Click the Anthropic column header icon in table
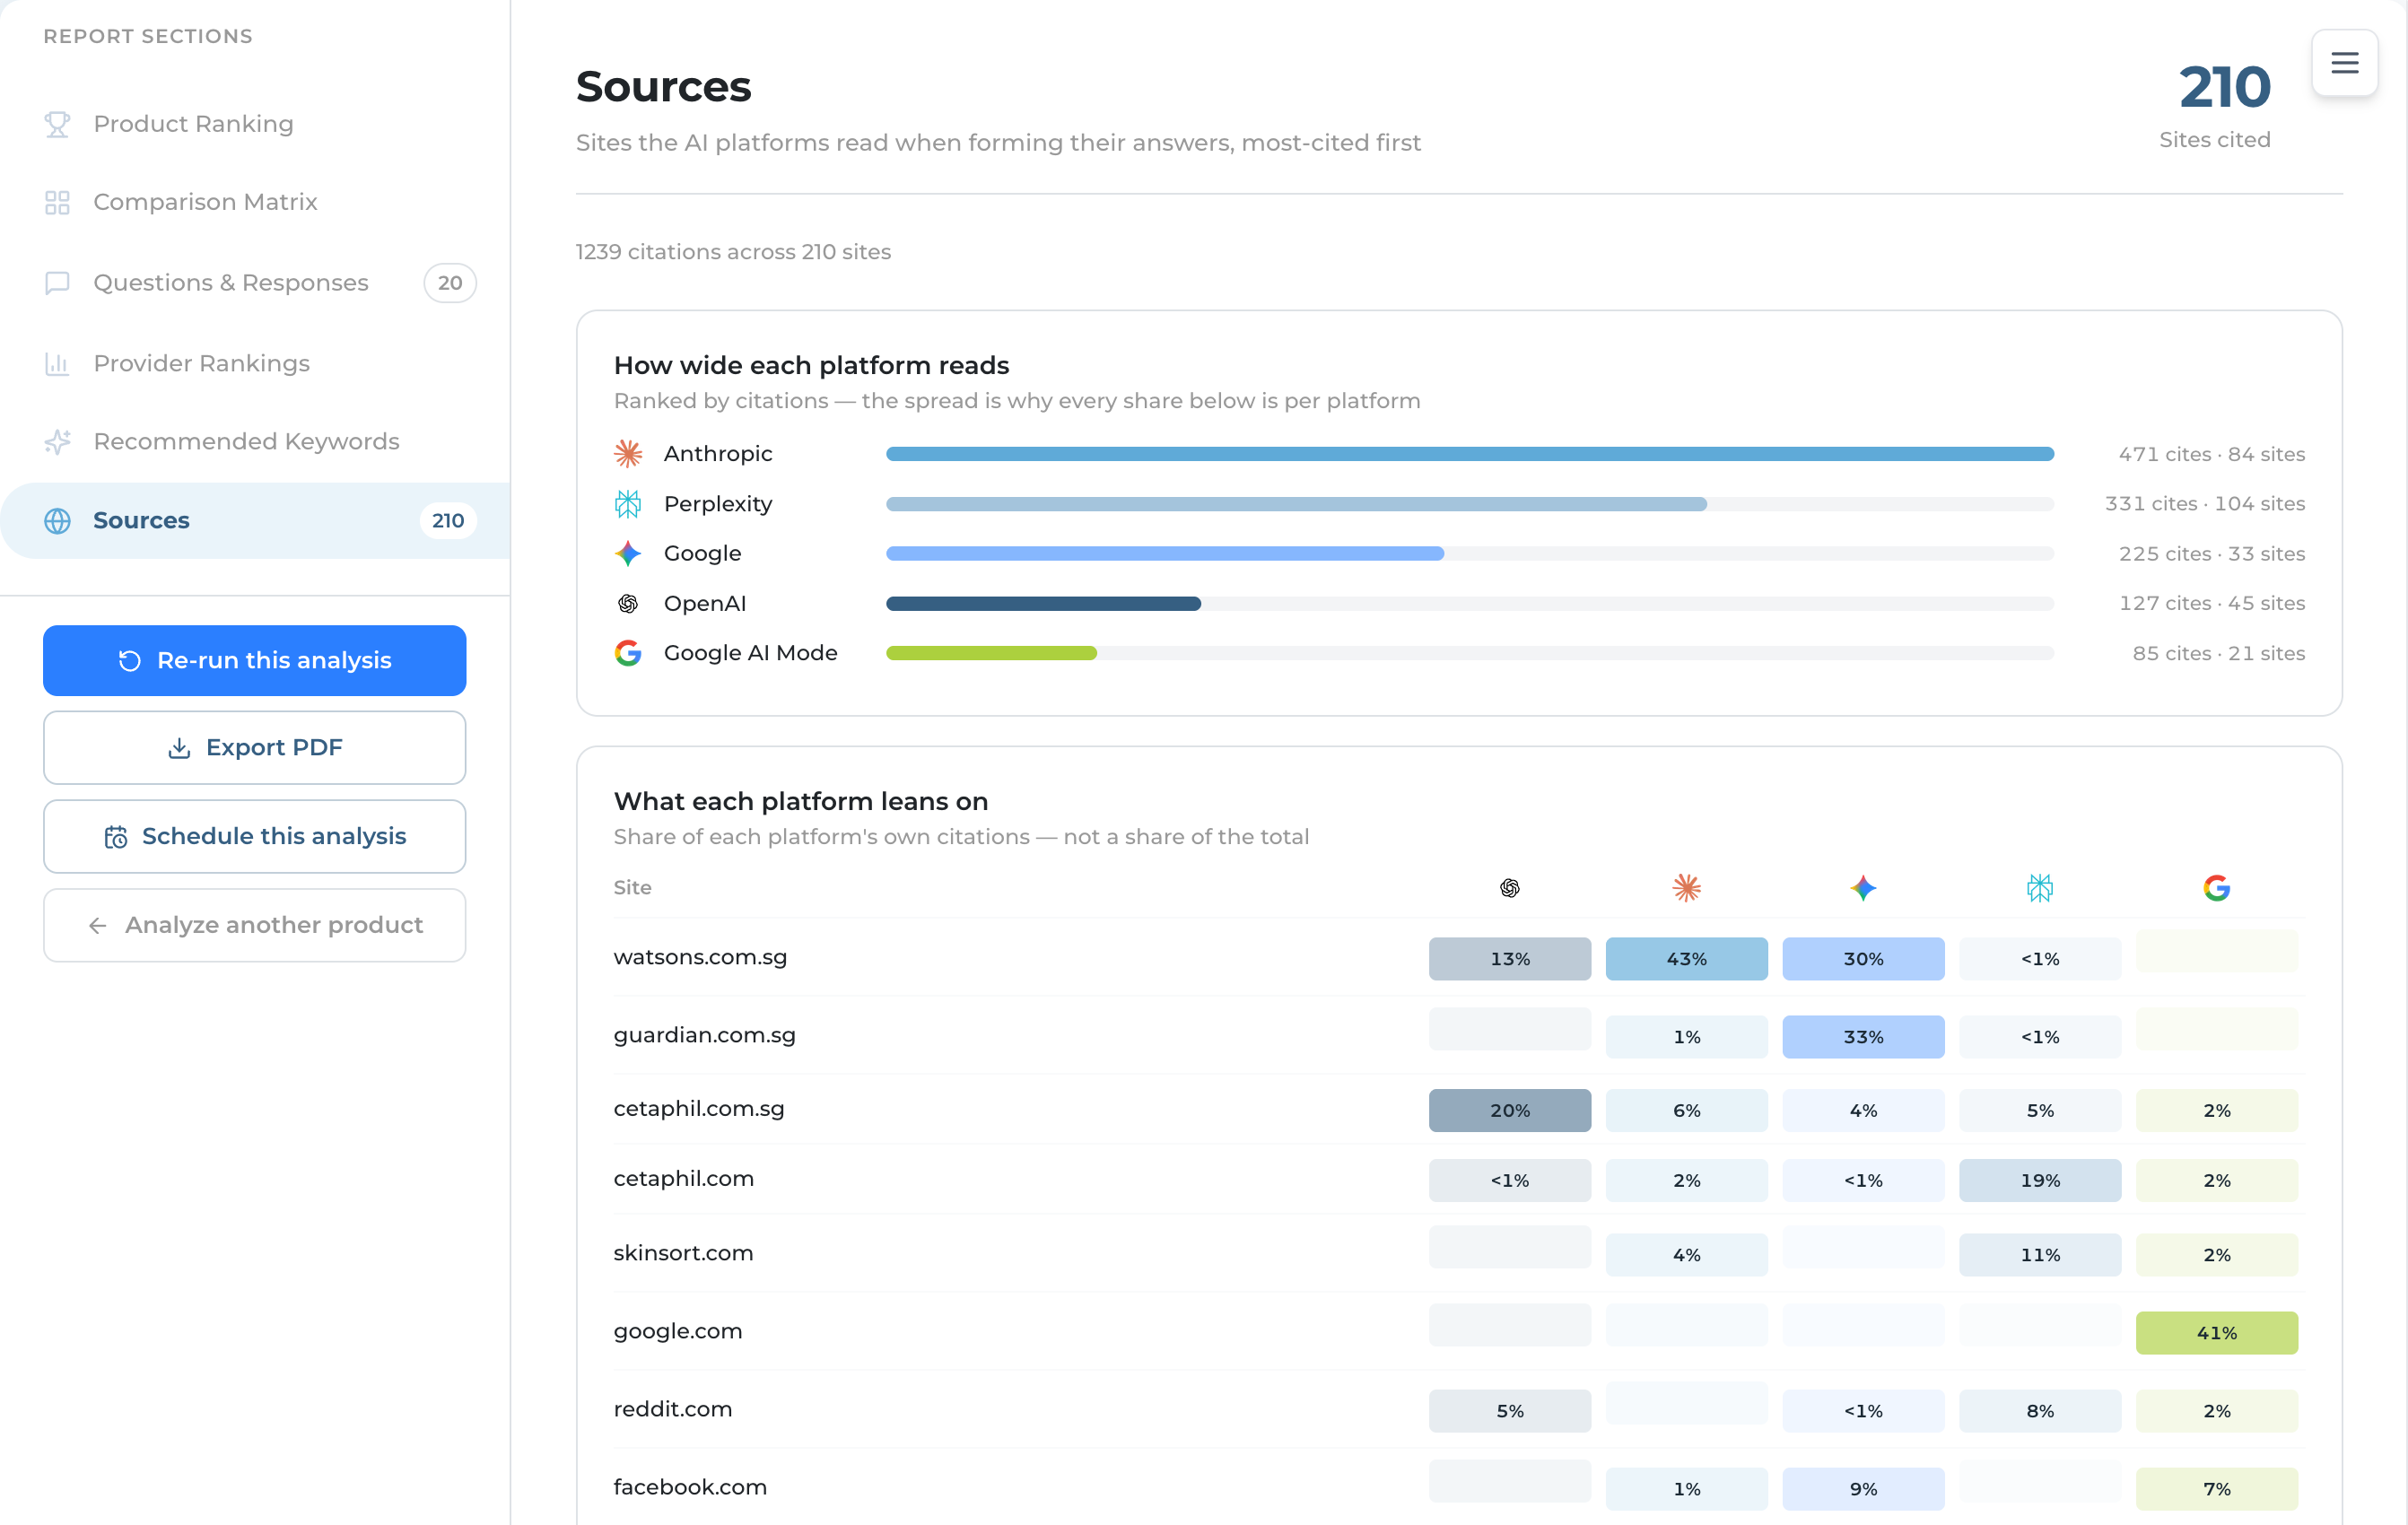2408x1525 pixels. [x=1687, y=888]
